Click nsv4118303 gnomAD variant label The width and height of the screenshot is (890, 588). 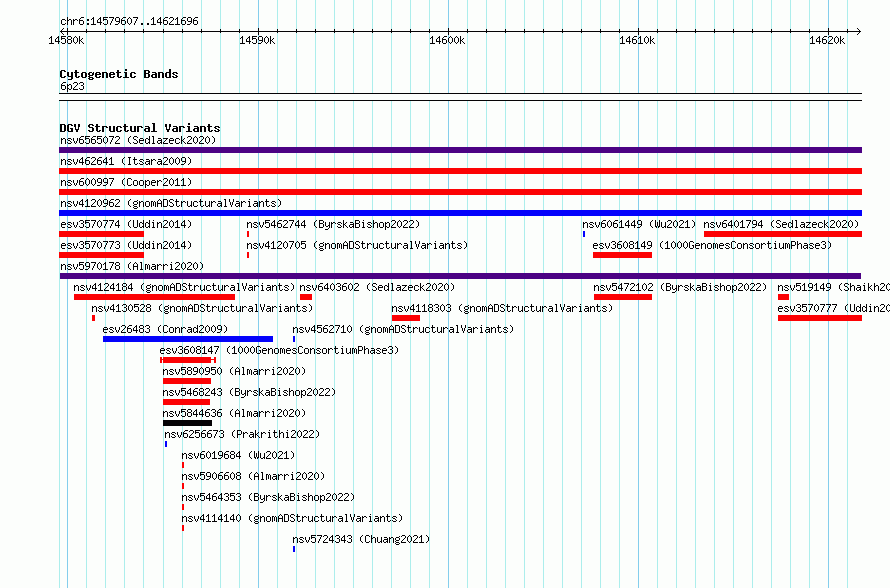click(x=502, y=308)
